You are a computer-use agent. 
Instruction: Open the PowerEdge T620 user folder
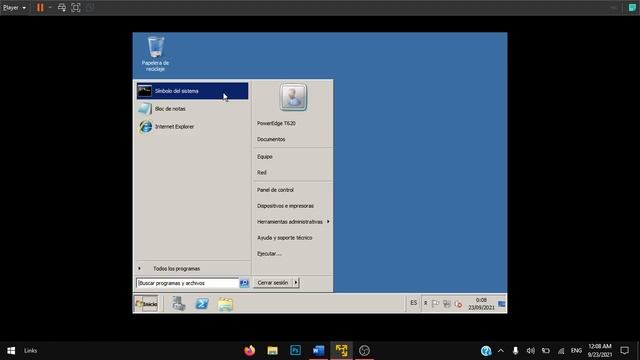click(276, 123)
